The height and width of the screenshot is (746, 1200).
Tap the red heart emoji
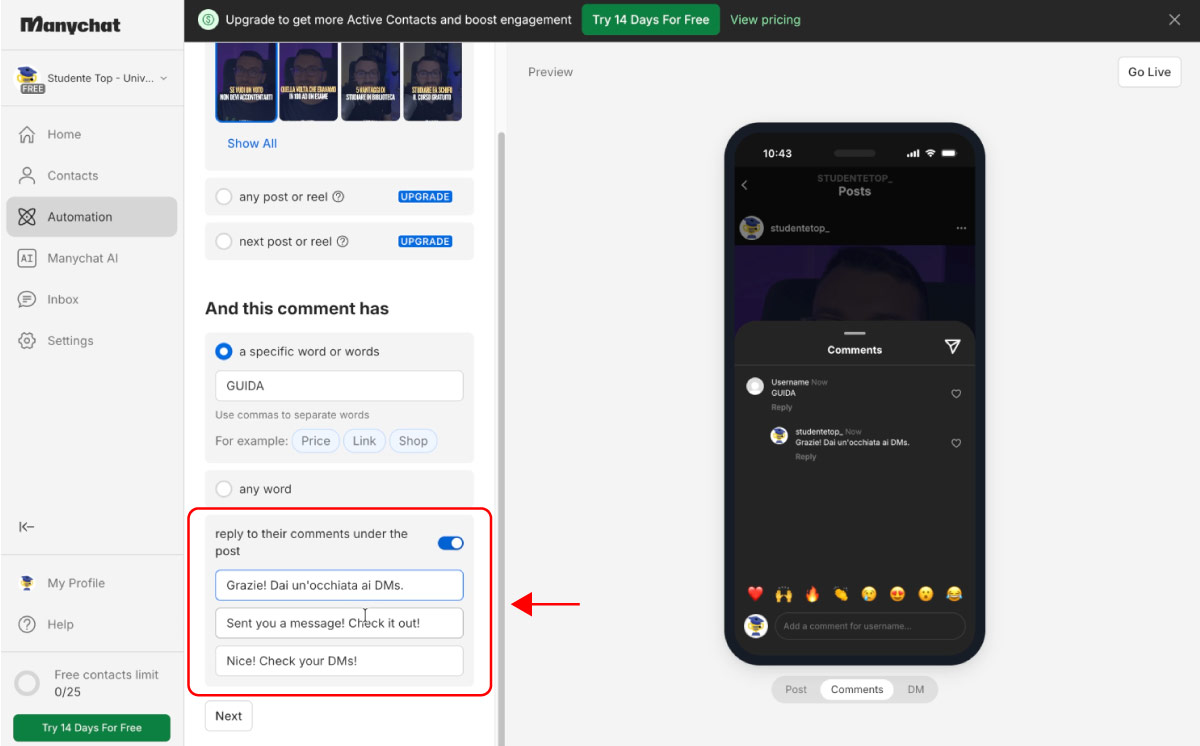point(755,594)
